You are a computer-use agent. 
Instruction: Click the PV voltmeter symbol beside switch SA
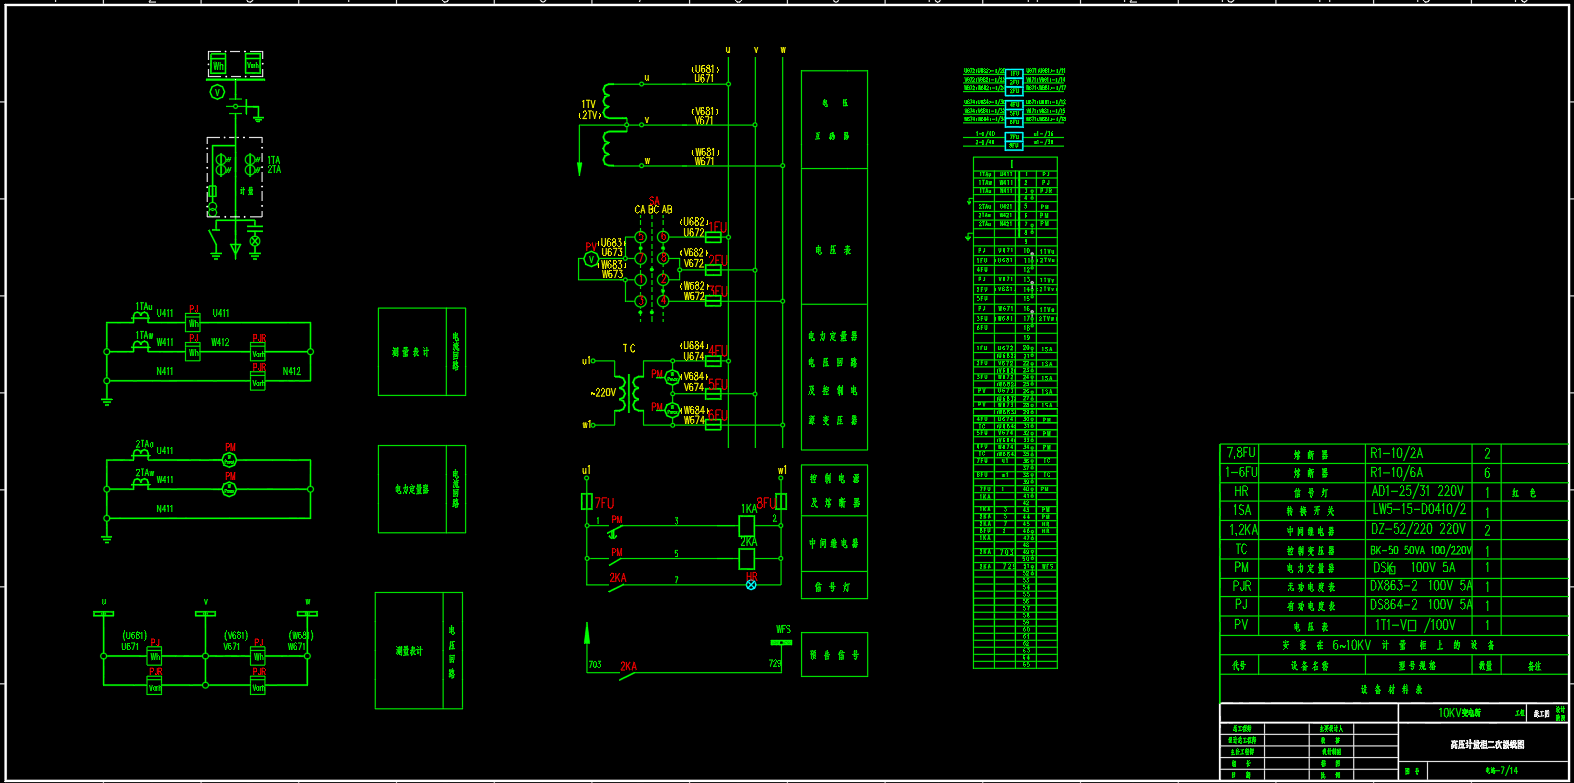coord(591,260)
